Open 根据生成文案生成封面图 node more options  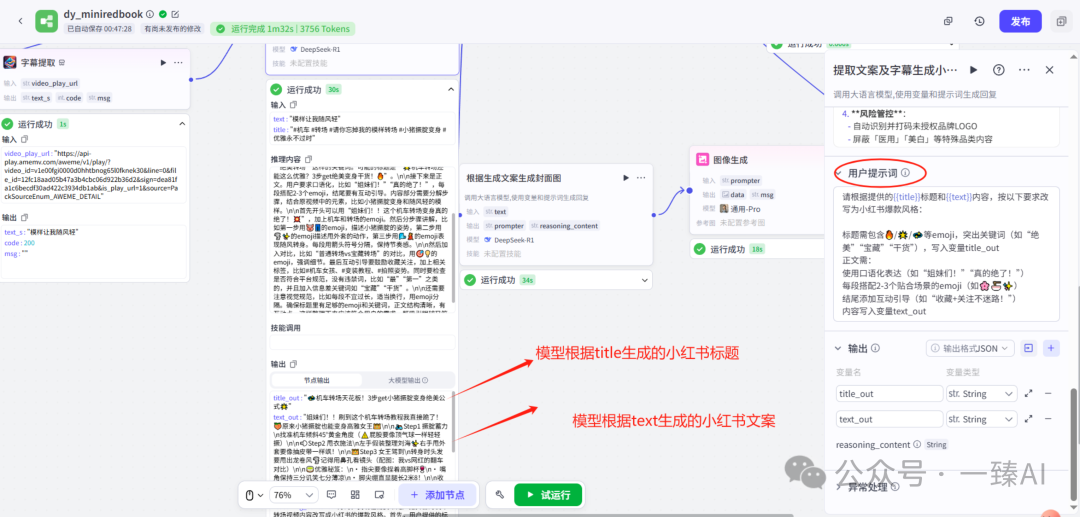click(x=641, y=177)
